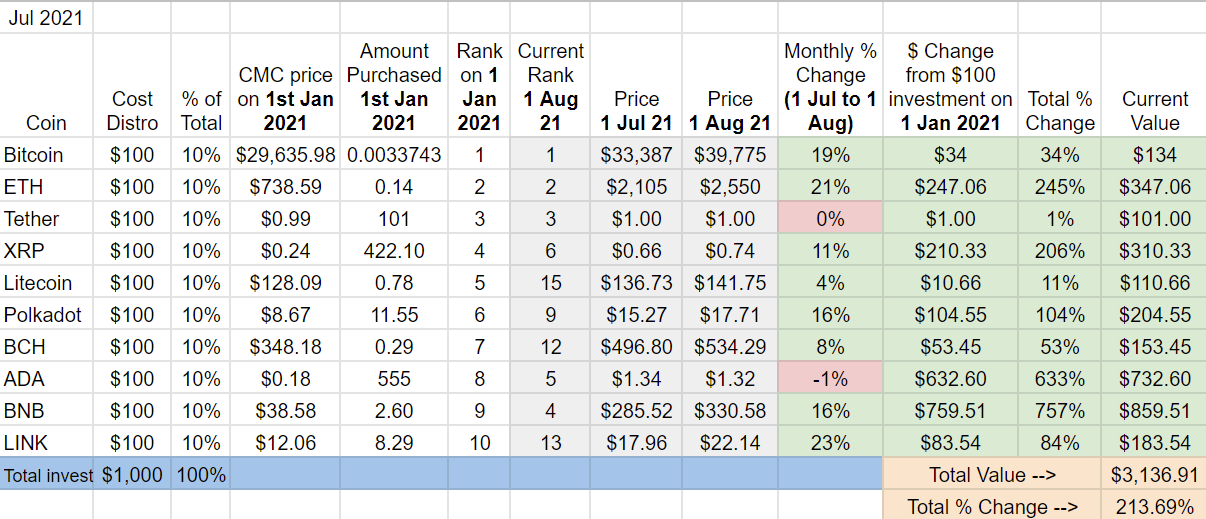Select the 'Bitcoin' coin cell

coord(47,155)
